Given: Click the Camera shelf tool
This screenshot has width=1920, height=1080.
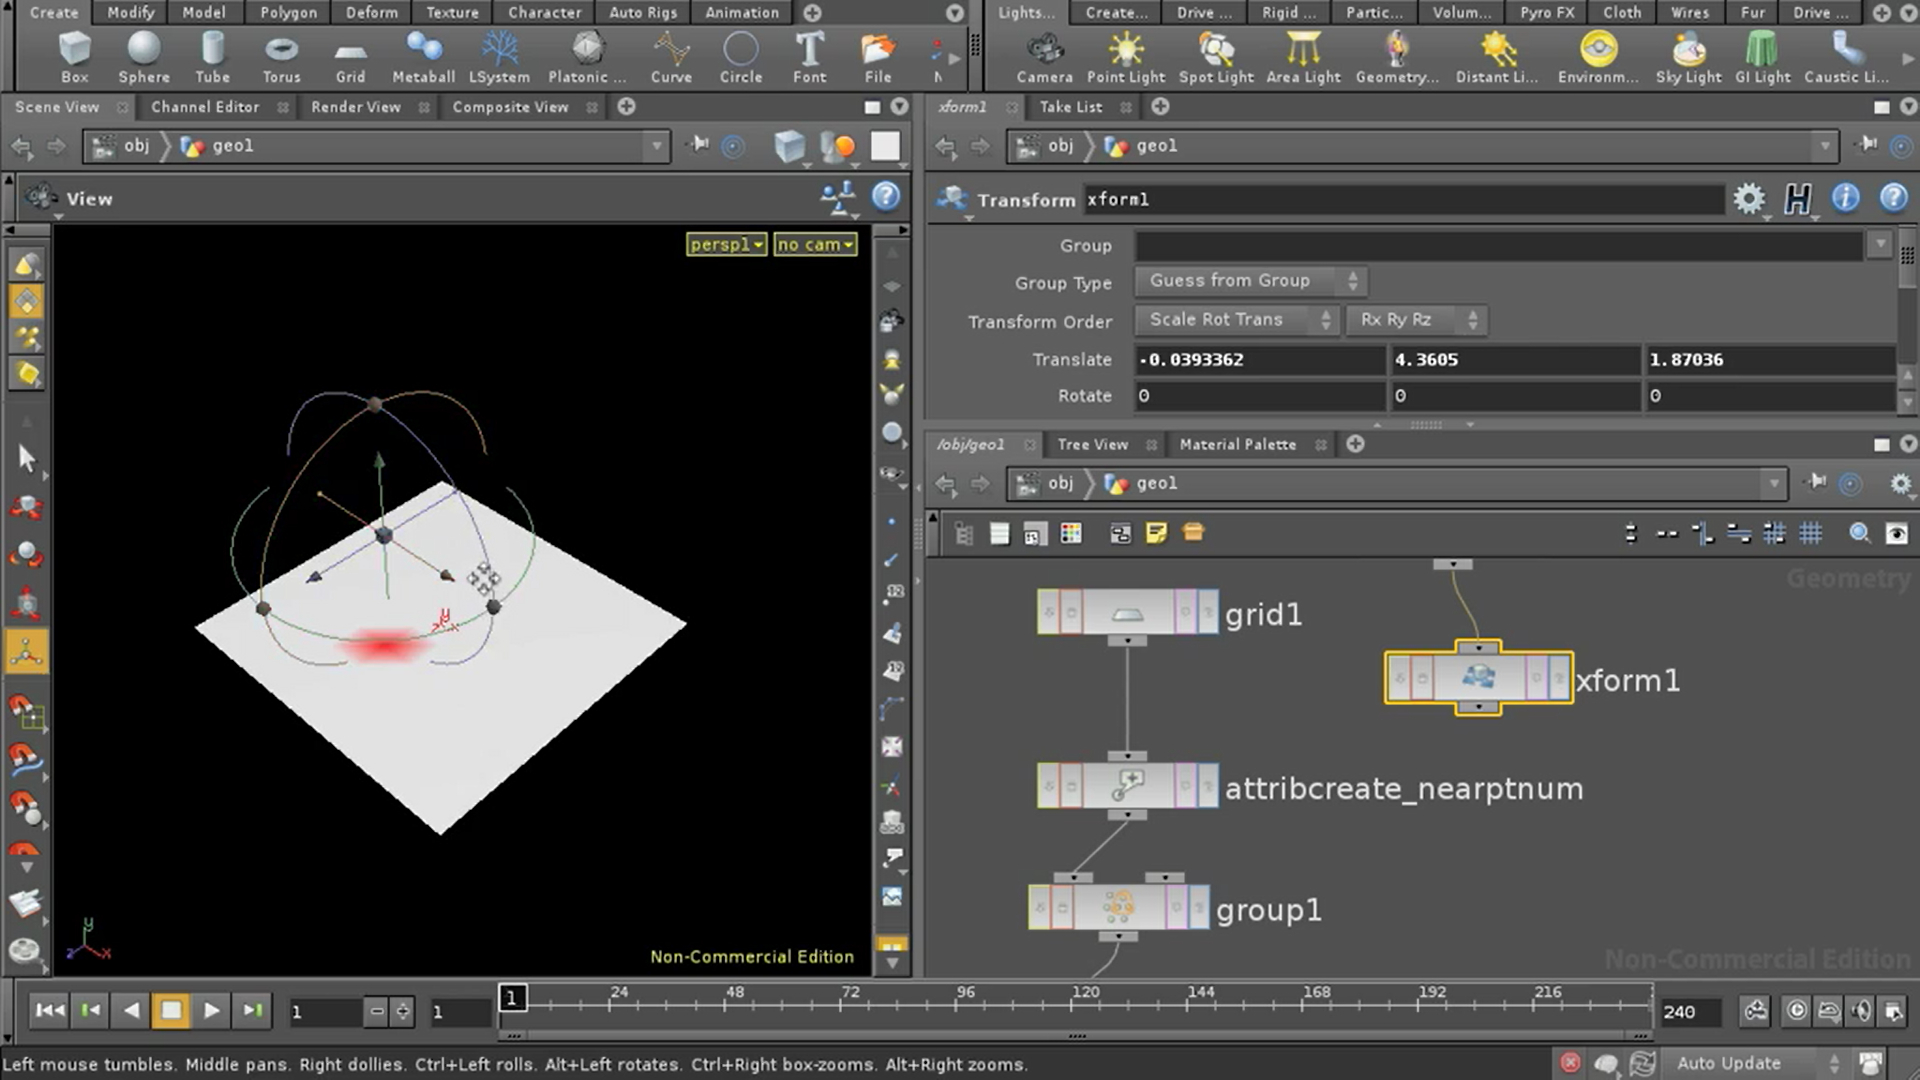Looking at the screenshot, I should [1044, 56].
